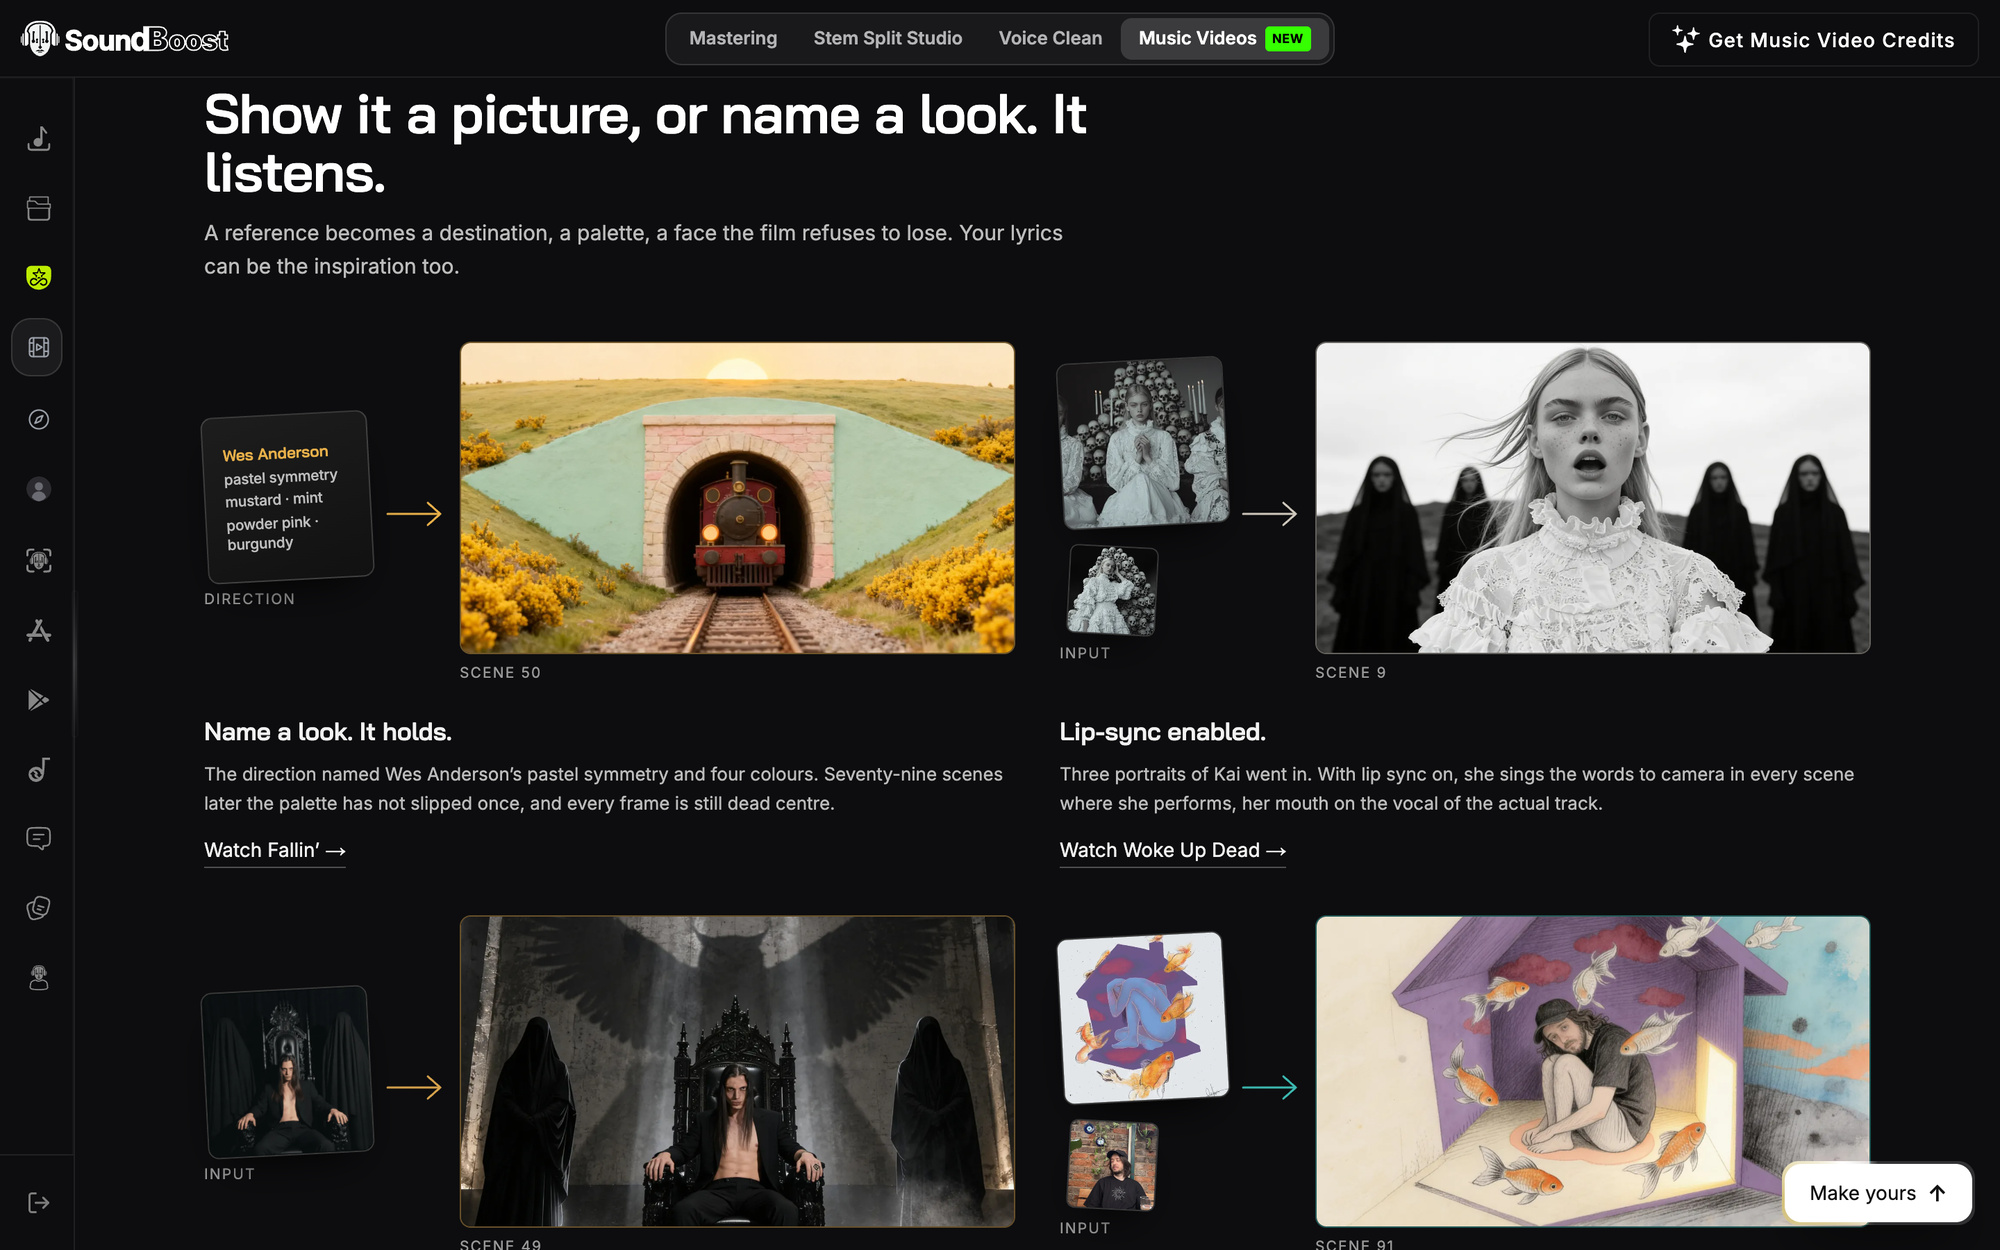Click the Google Play icon in sidebar
This screenshot has height=1250, width=2000.
click(x=38, y=700)
